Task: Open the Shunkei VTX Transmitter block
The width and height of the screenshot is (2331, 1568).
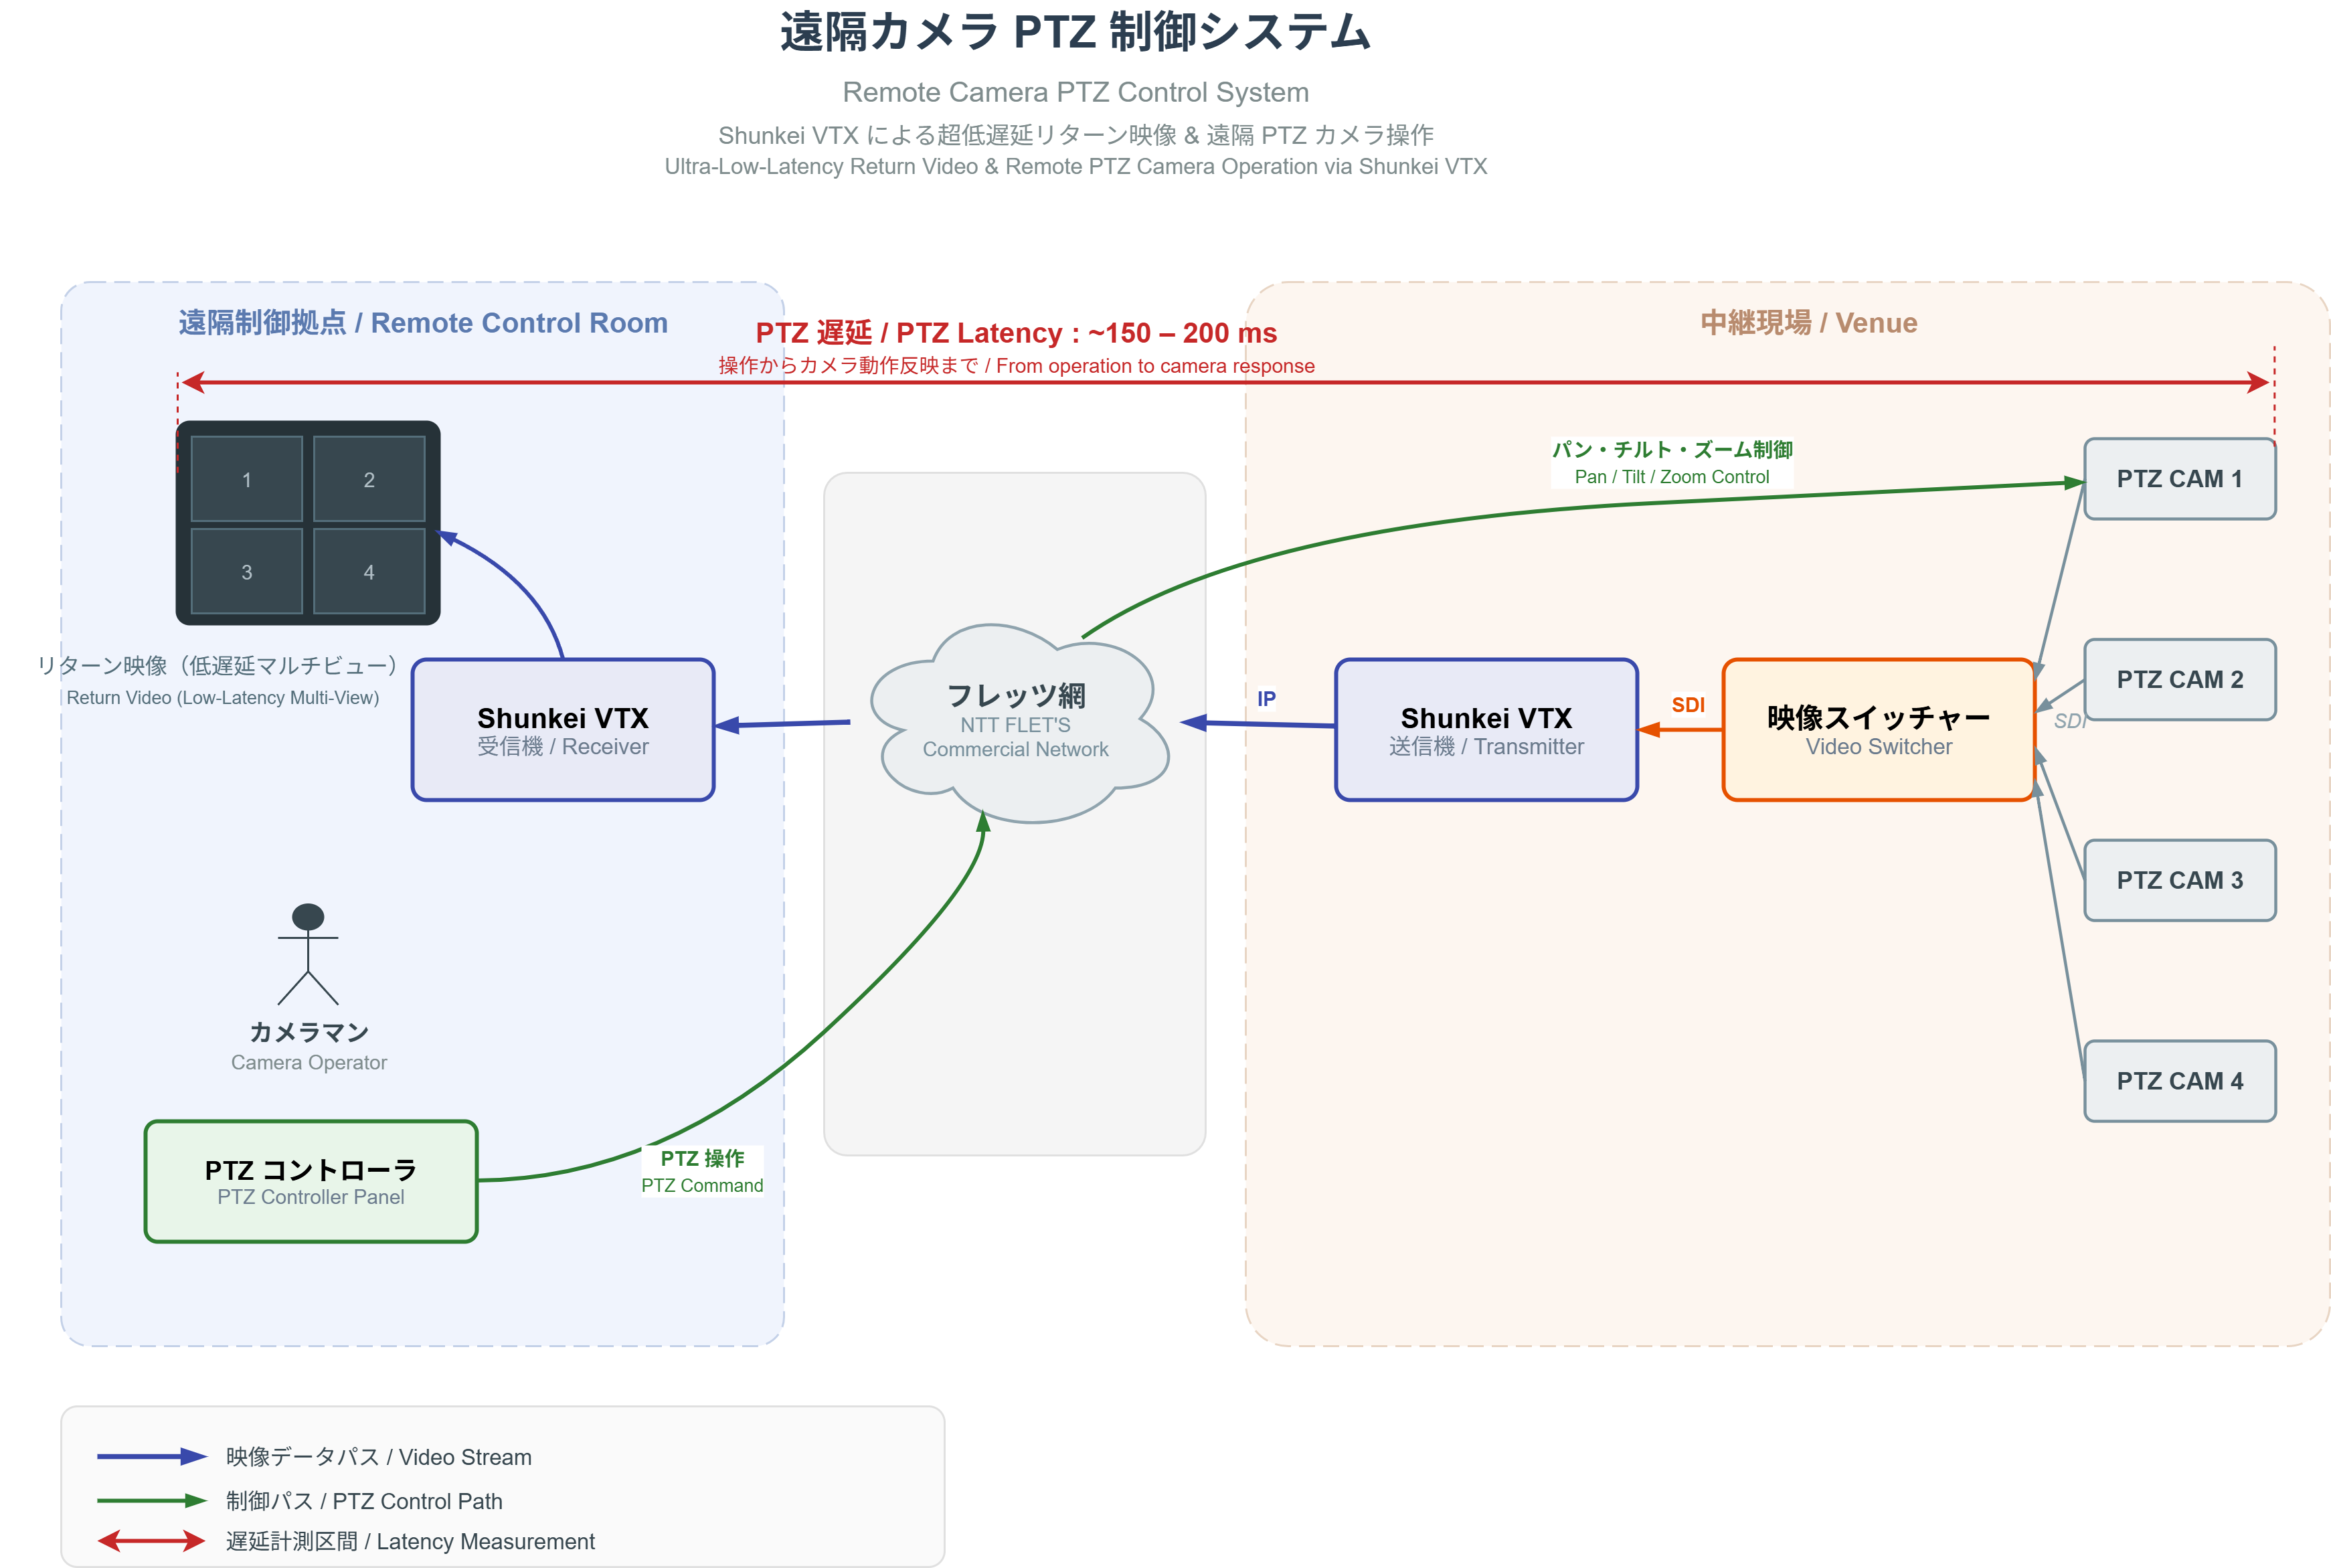Action: click(x=1486, y=731)
